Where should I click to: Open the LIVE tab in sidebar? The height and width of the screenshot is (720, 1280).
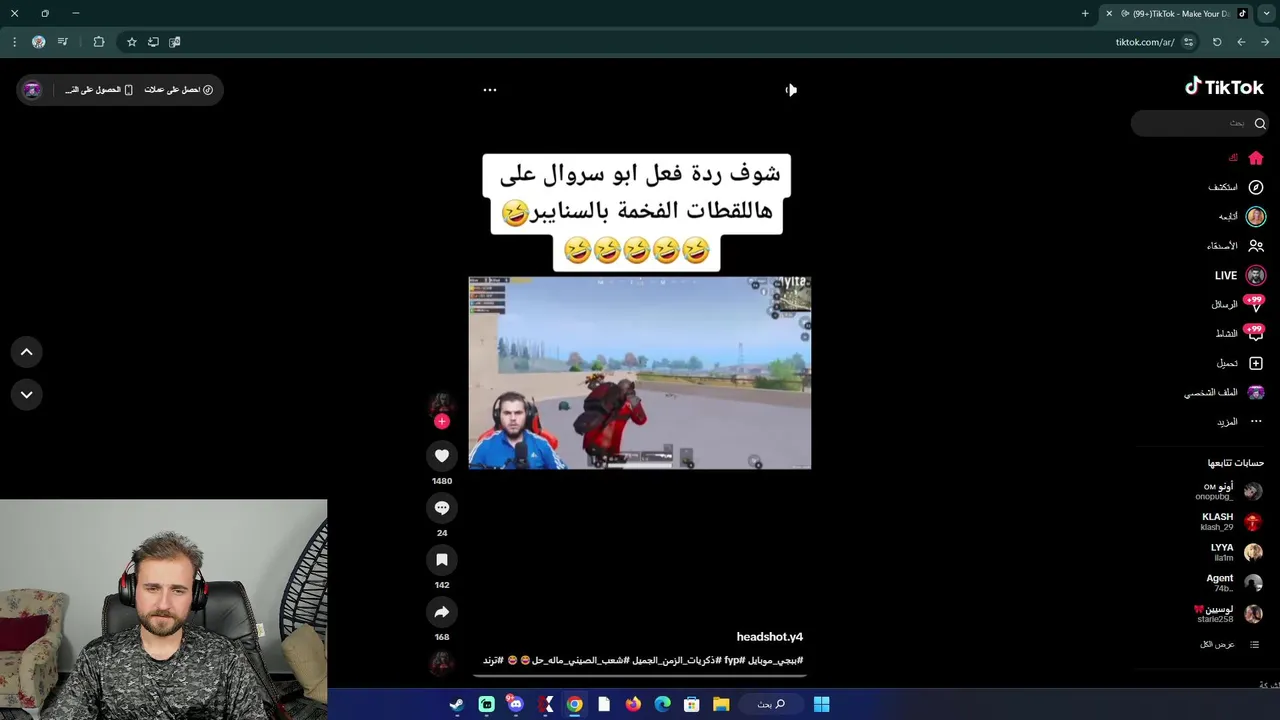1240,275
